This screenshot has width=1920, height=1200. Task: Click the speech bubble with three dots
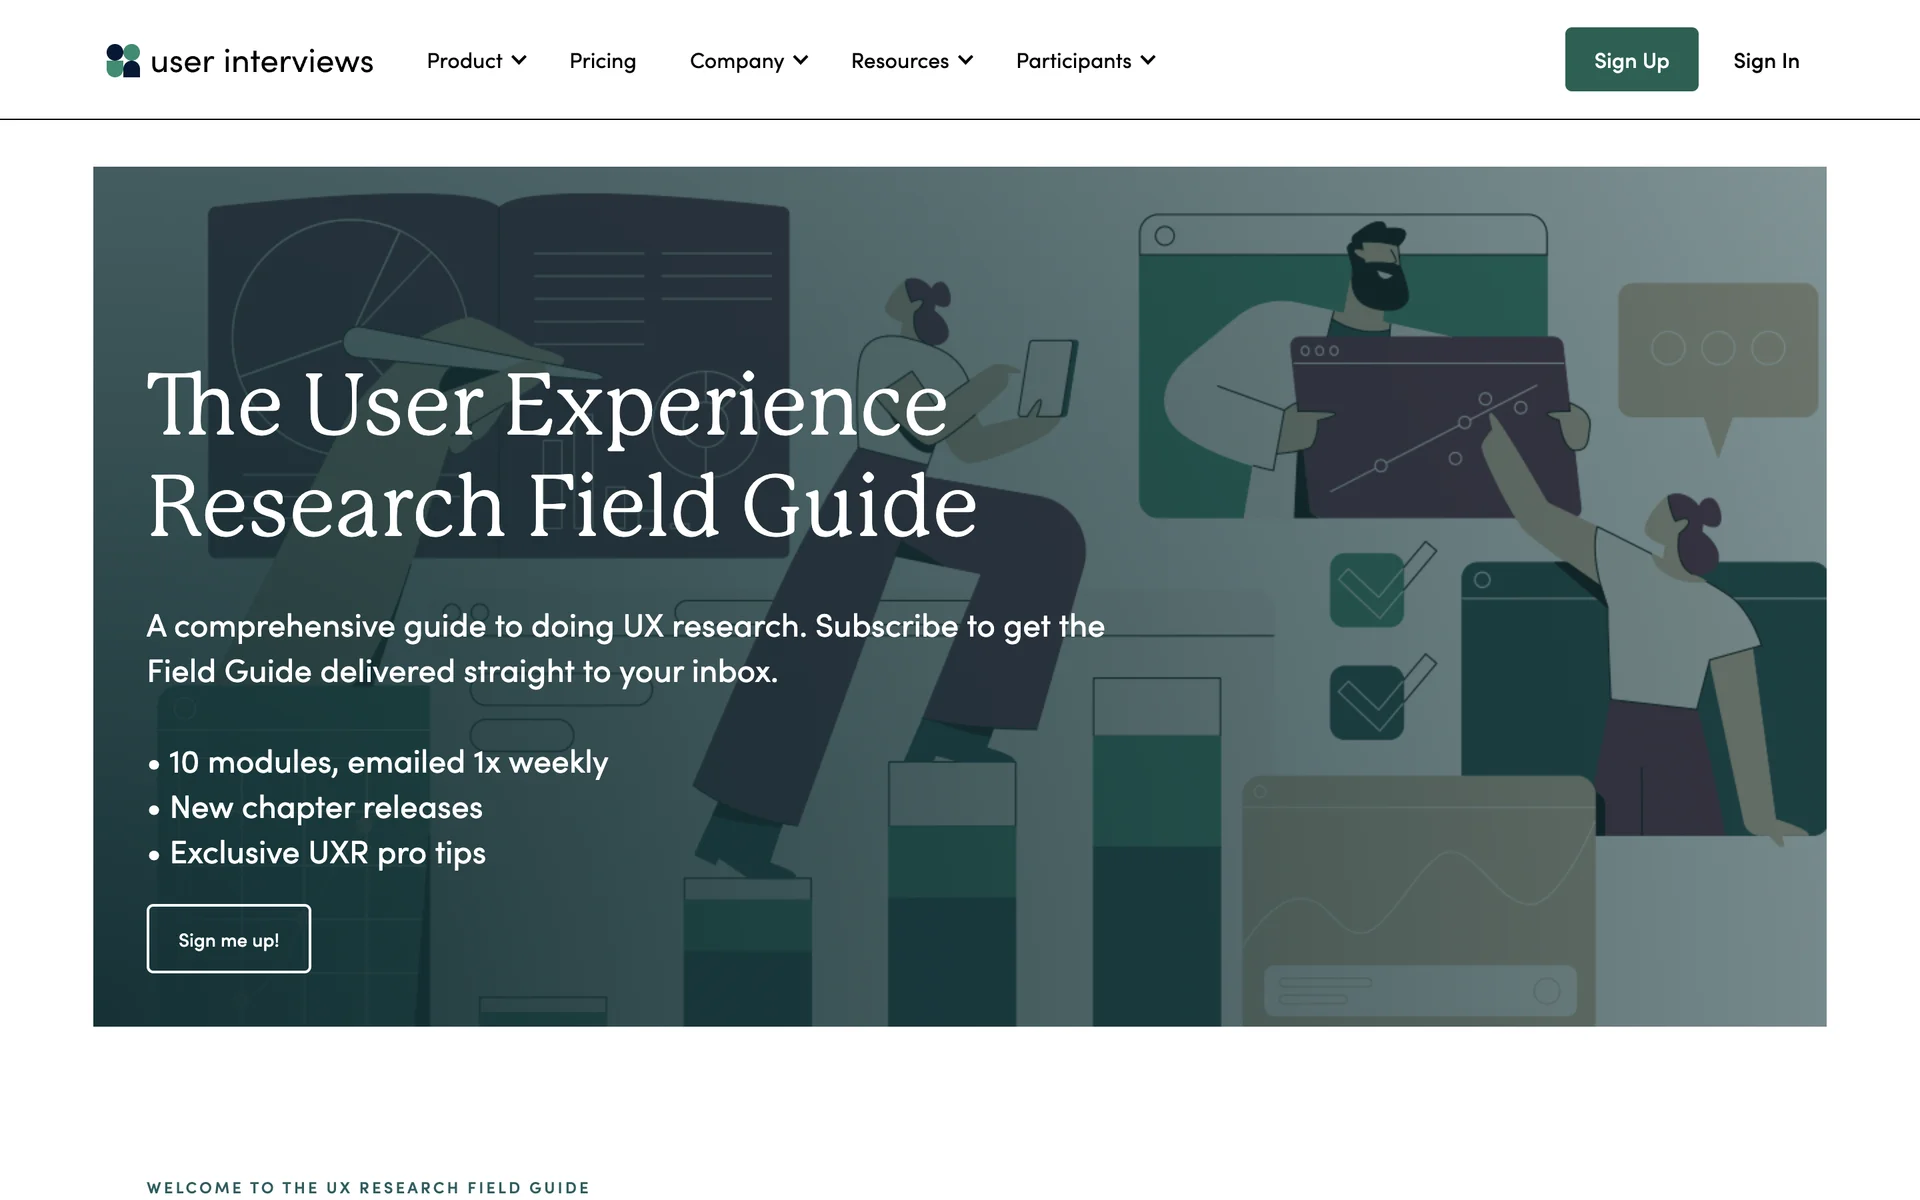pos(1717,350)
